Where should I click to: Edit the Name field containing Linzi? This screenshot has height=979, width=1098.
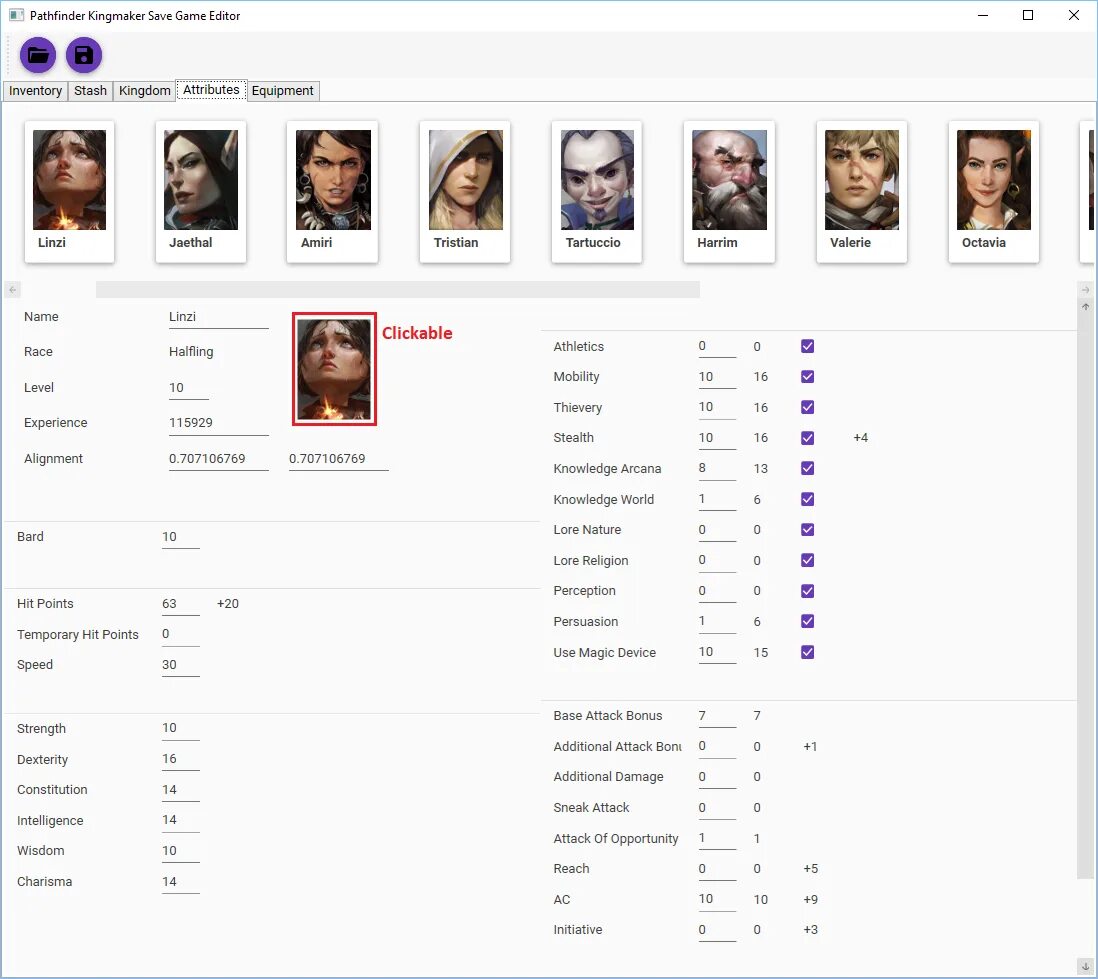218,317
